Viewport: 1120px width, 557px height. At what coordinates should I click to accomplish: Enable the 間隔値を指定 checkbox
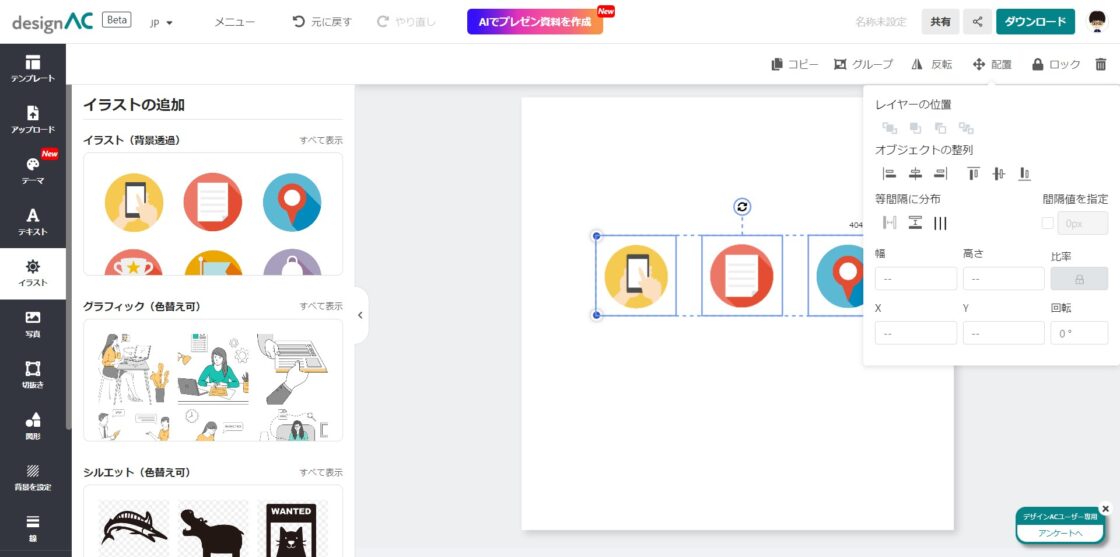coord(1047,223)
